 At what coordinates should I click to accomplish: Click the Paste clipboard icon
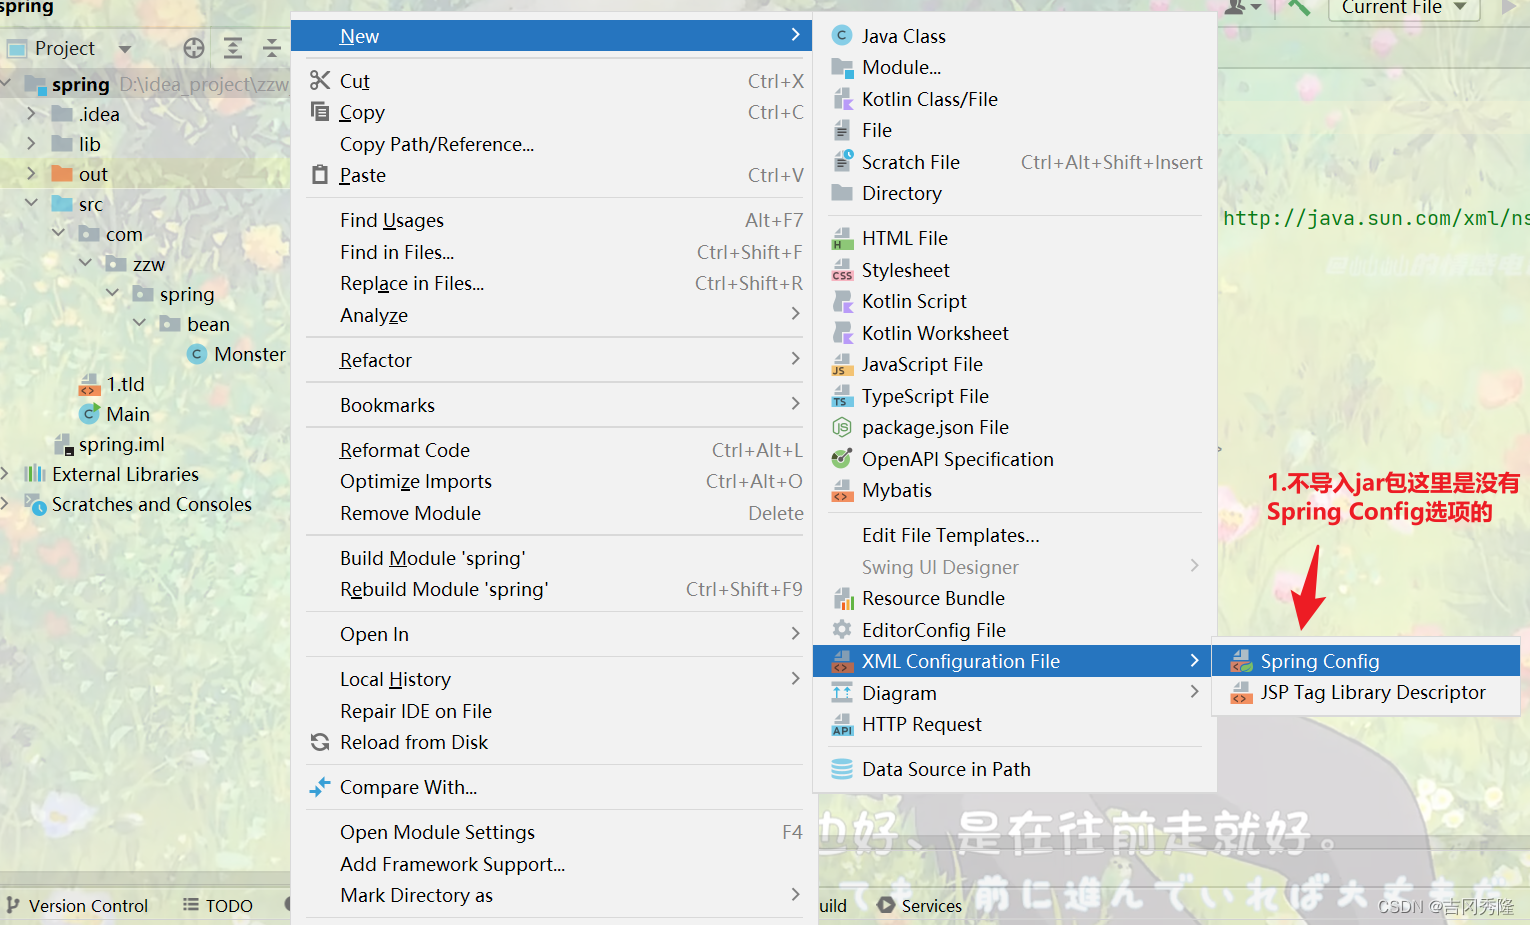(320, 174)
